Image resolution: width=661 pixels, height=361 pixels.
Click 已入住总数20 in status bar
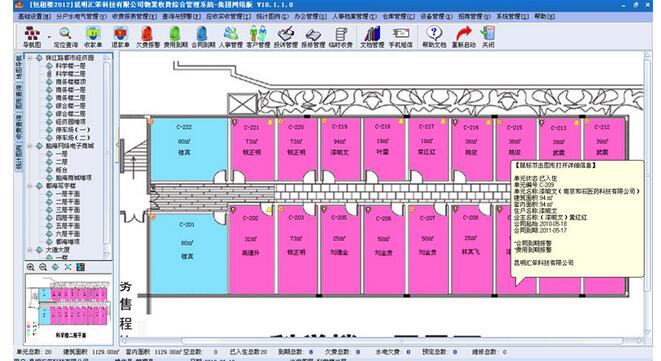248,352
